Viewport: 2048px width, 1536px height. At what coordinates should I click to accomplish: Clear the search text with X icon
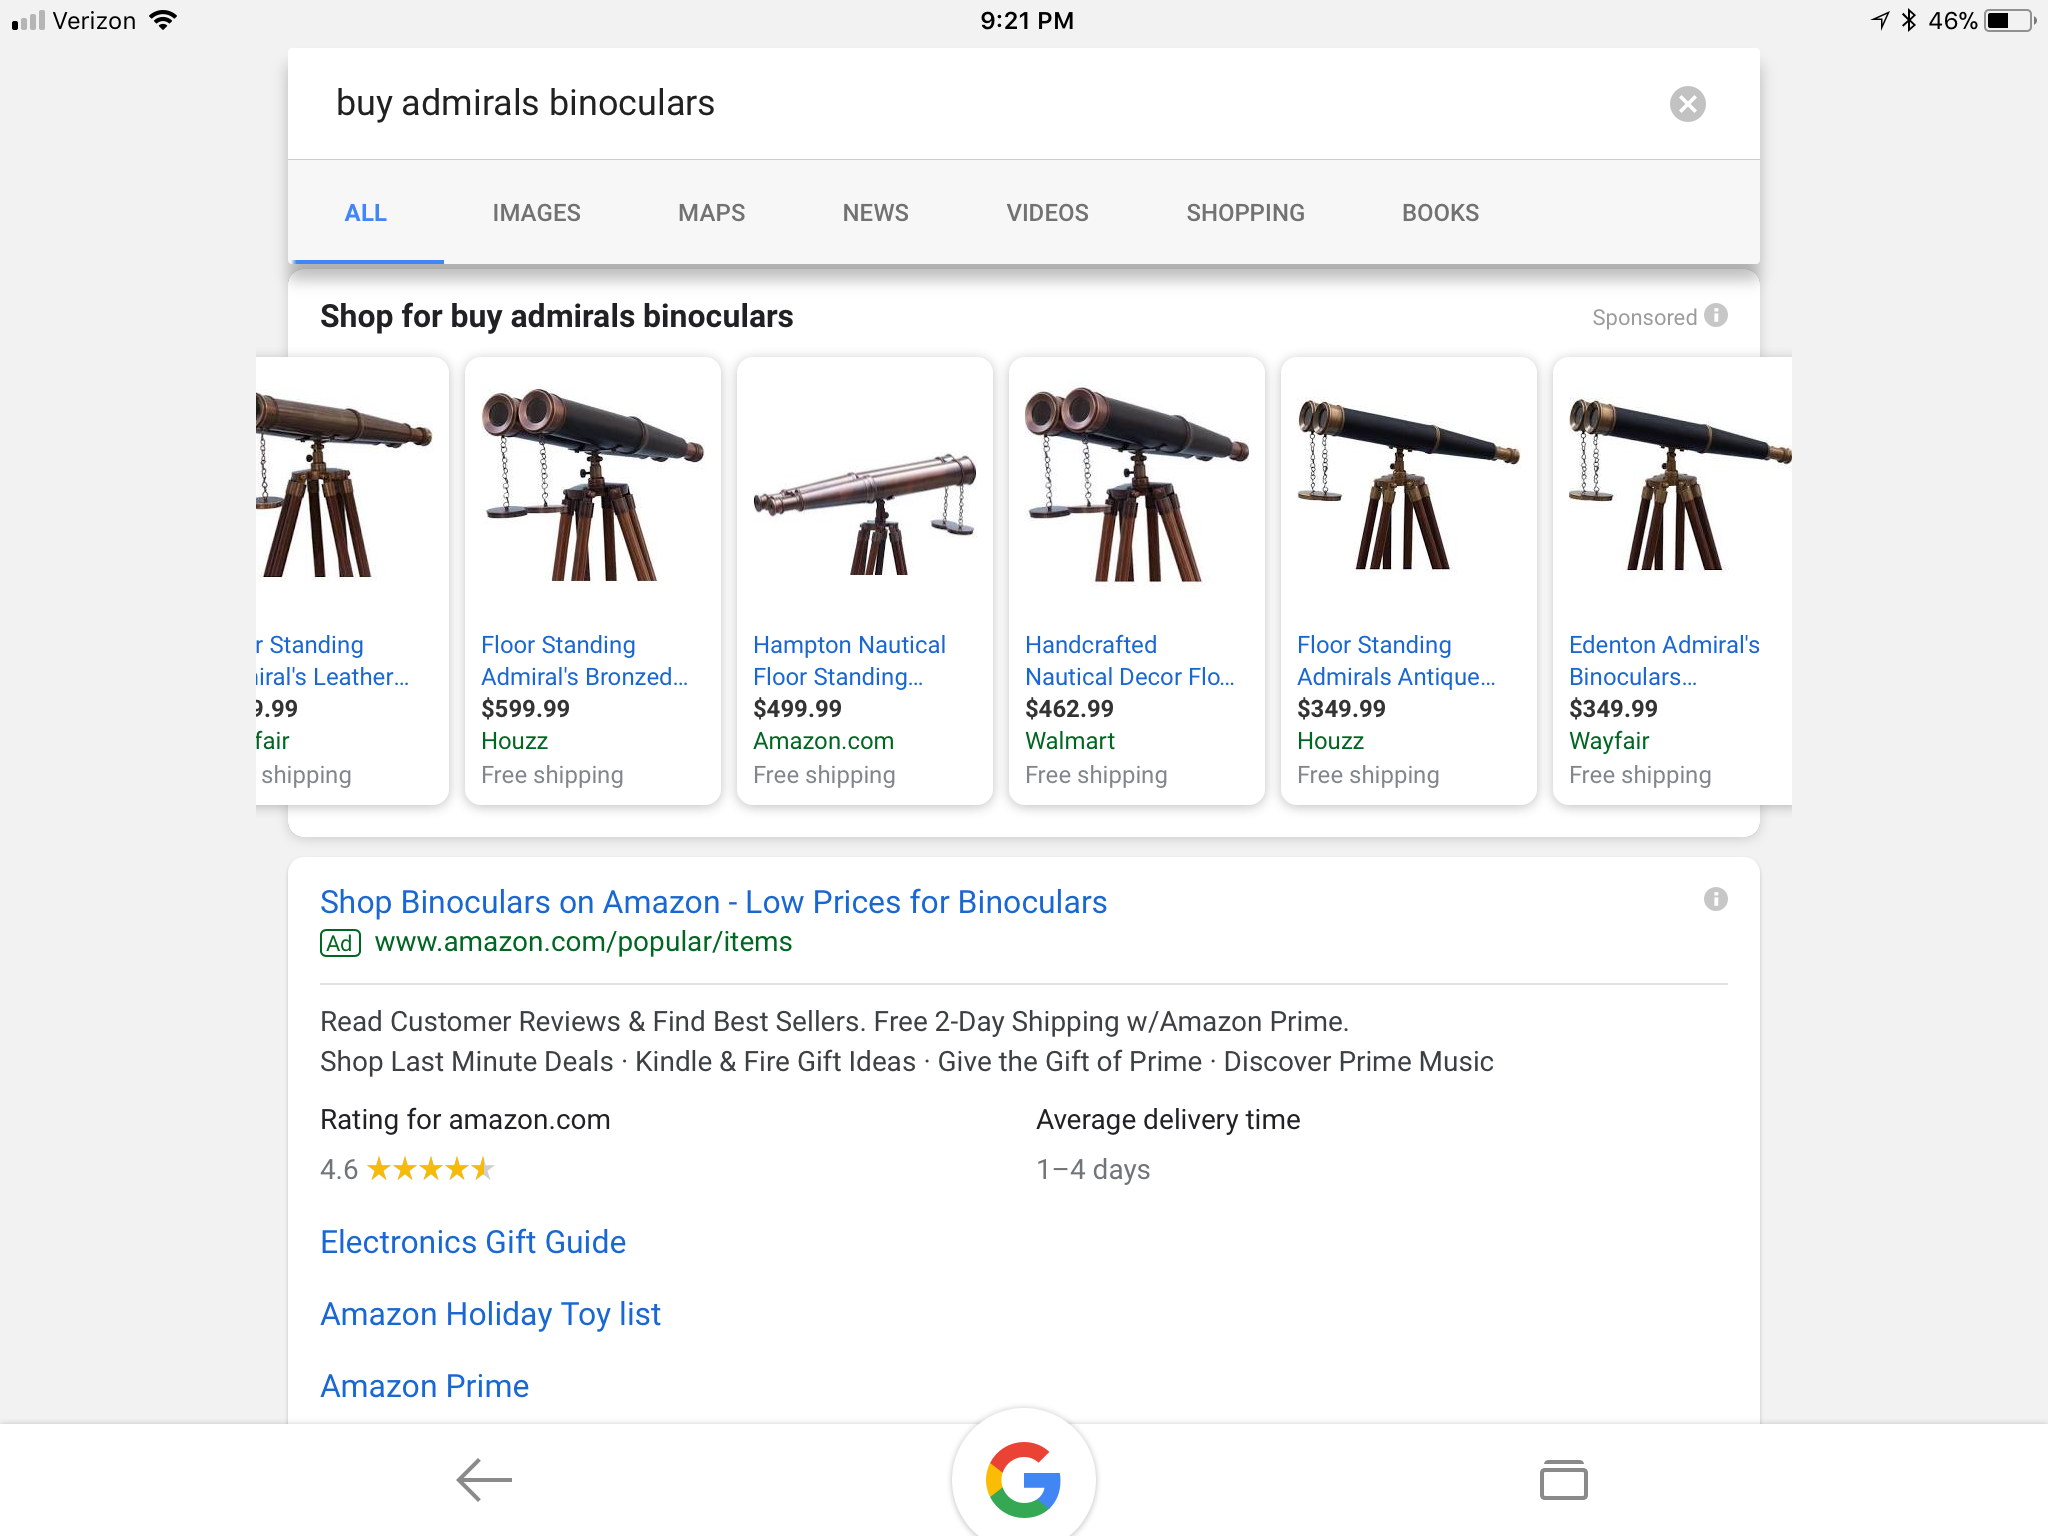(1687, 104)
